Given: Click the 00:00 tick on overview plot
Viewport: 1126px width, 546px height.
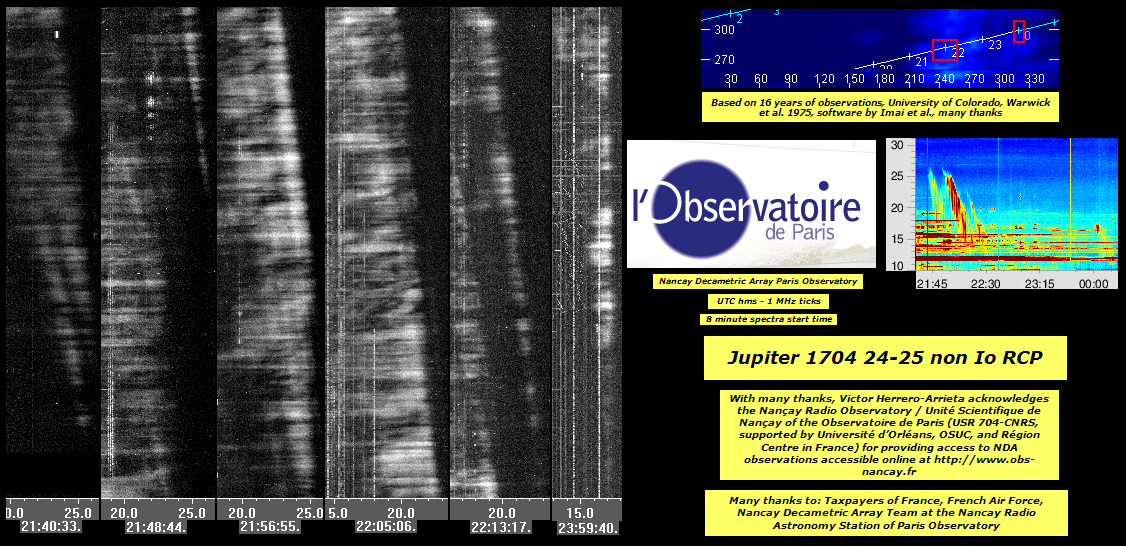Looking at the screenshot, I should 1094,284.
